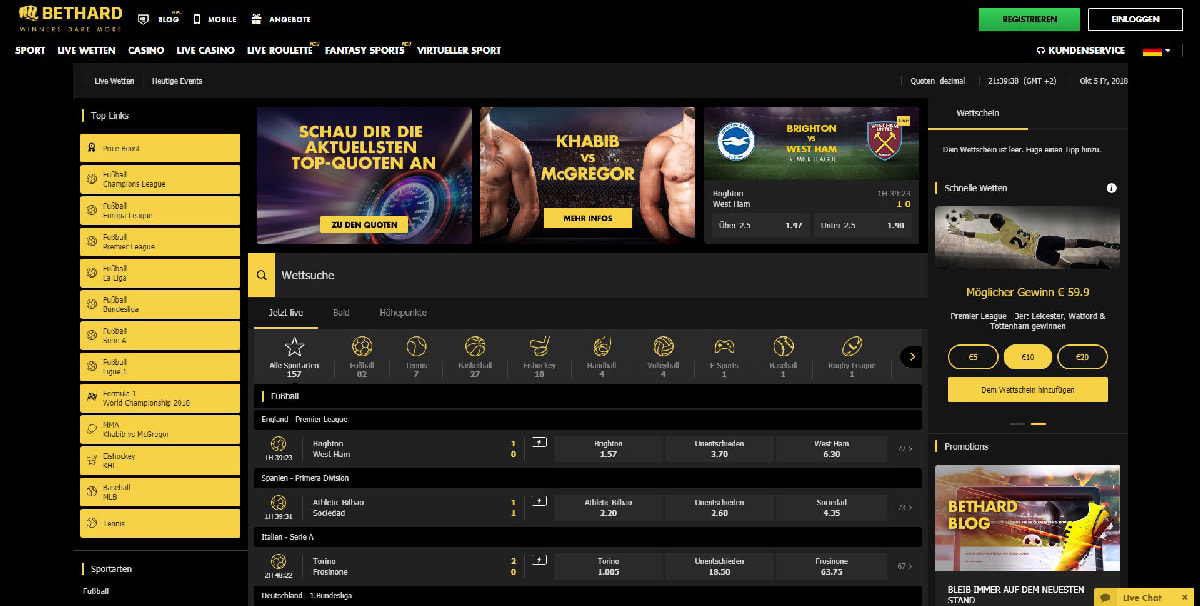Viewport: 1200px width, 606px height.
Task: Click the Wettsuche search magnifier icon
Action: tap(261, 275)
